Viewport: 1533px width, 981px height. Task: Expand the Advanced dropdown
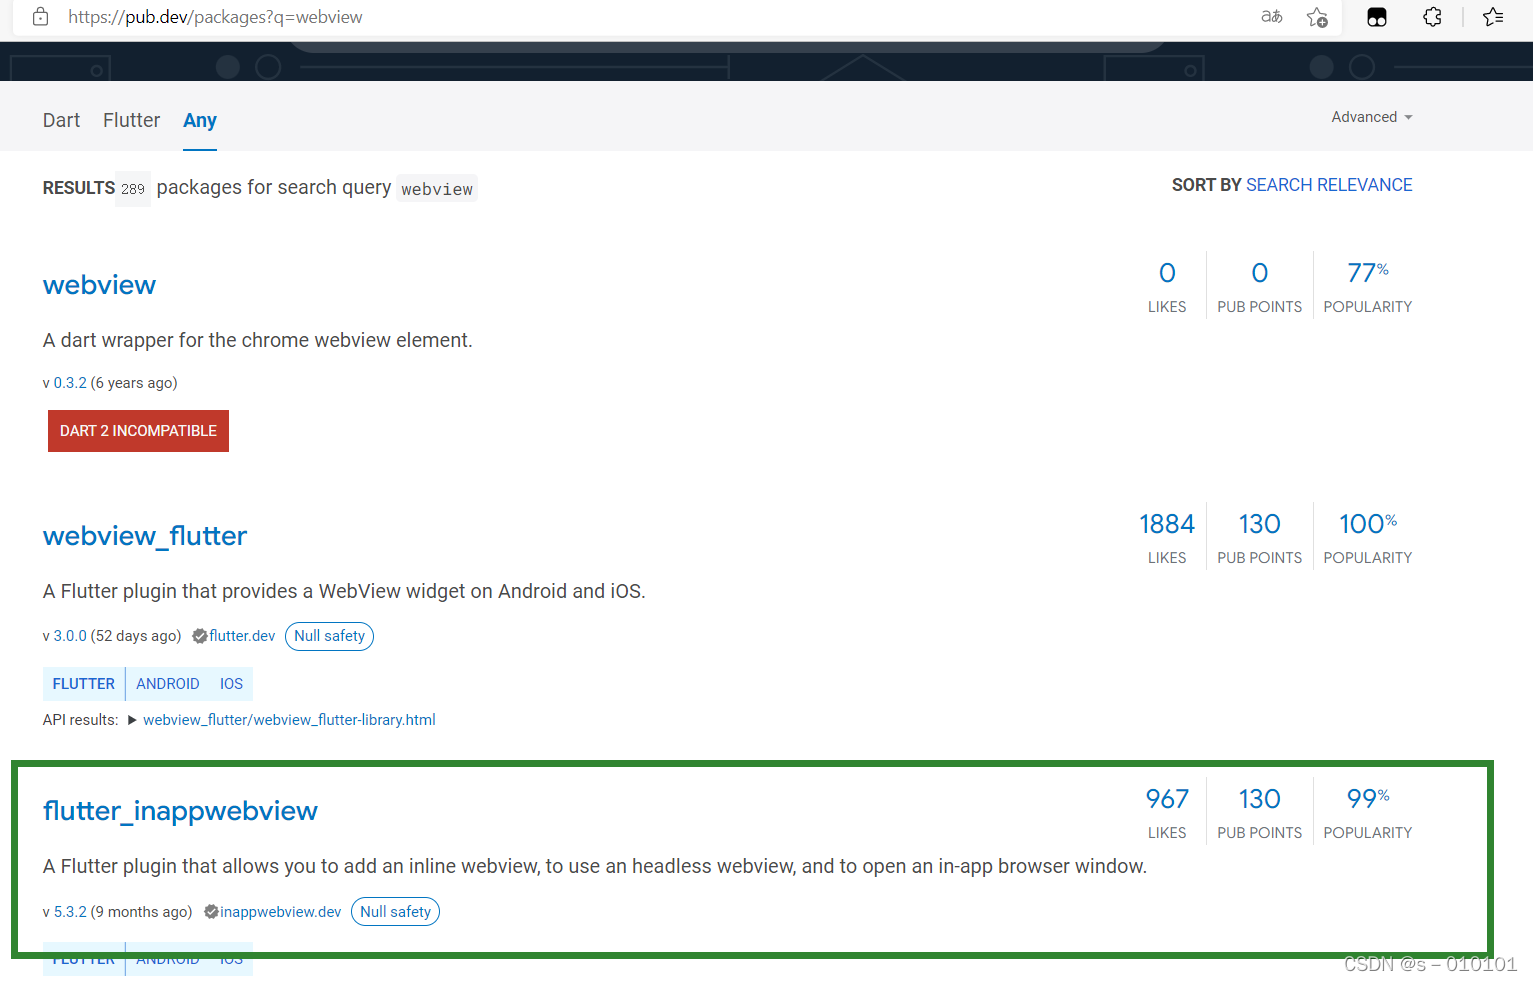1372,117
